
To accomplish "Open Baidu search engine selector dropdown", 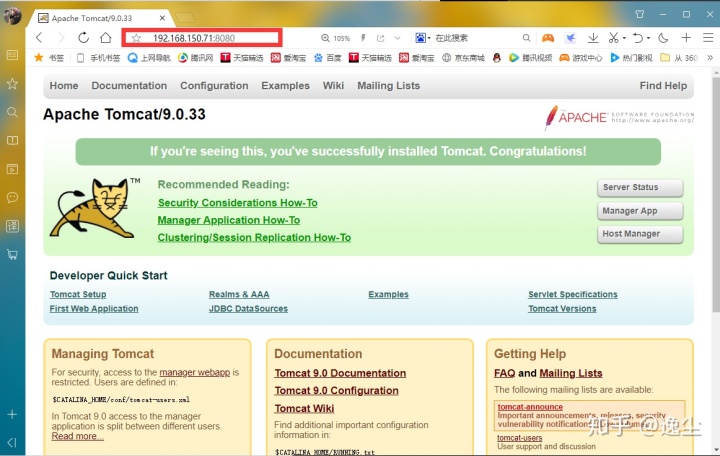I will (423, 38).
